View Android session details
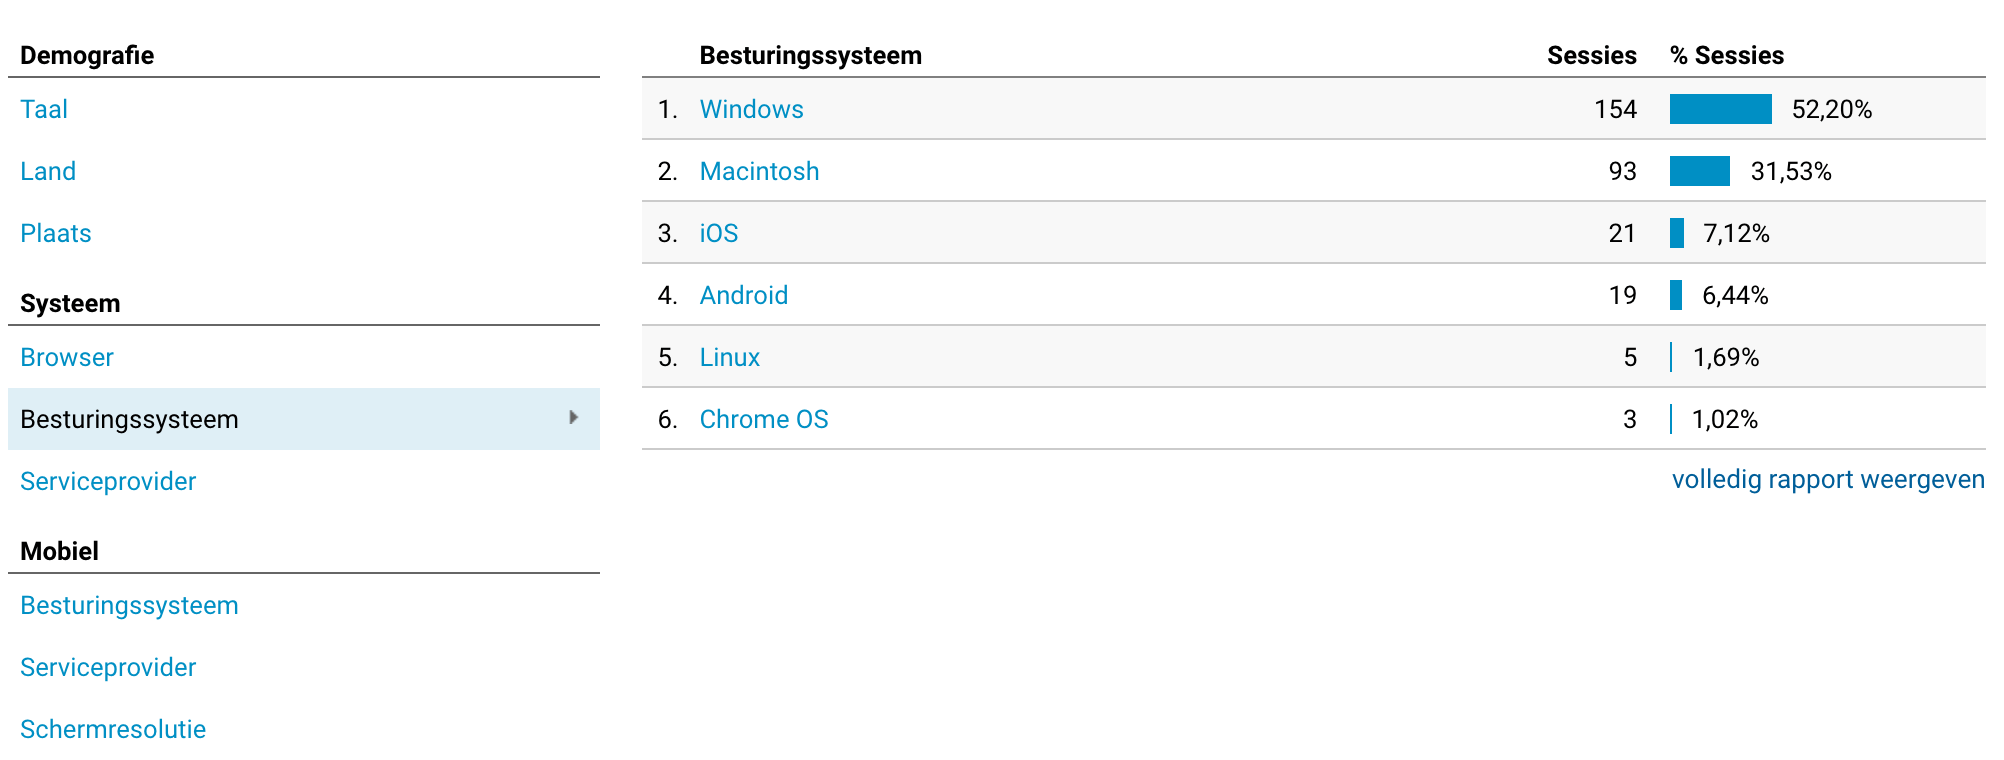 743,295
